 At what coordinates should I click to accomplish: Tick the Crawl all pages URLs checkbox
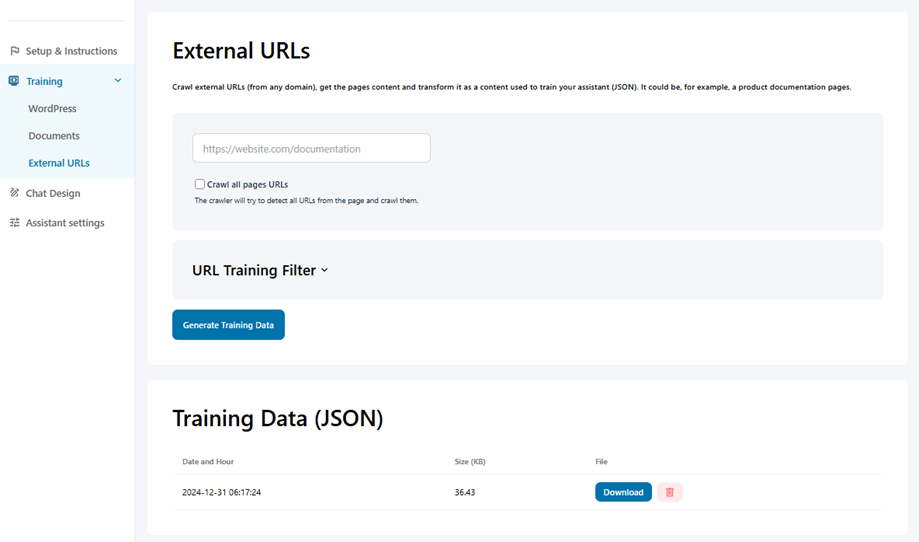click(x=200, y=184)
